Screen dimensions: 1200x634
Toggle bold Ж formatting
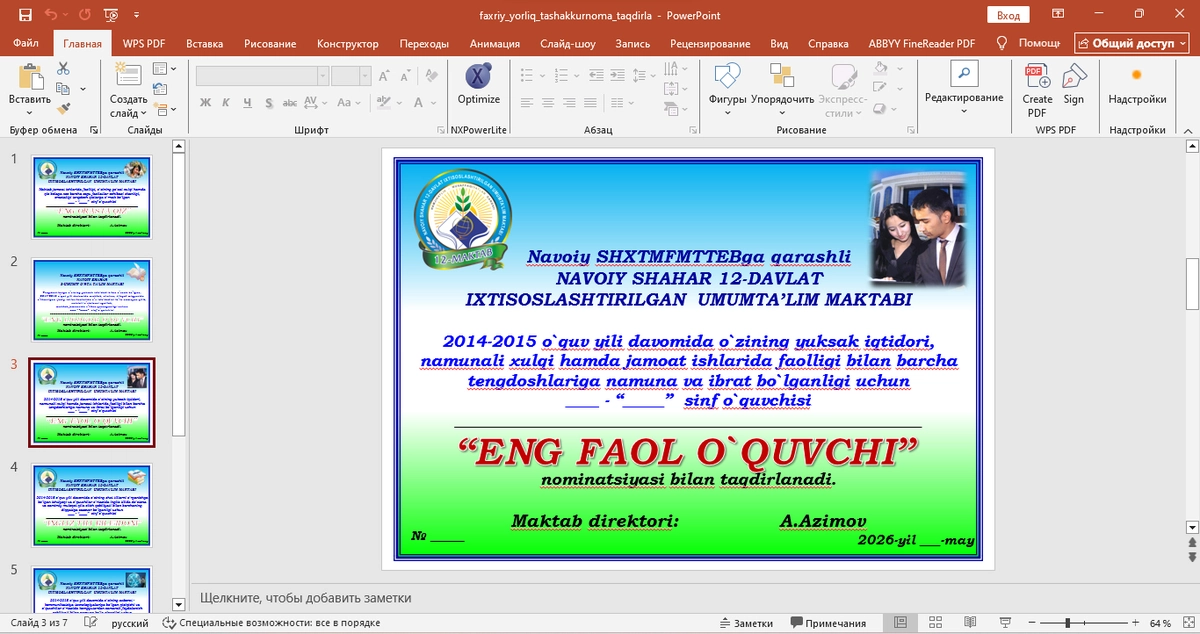(x=205, y=102)
